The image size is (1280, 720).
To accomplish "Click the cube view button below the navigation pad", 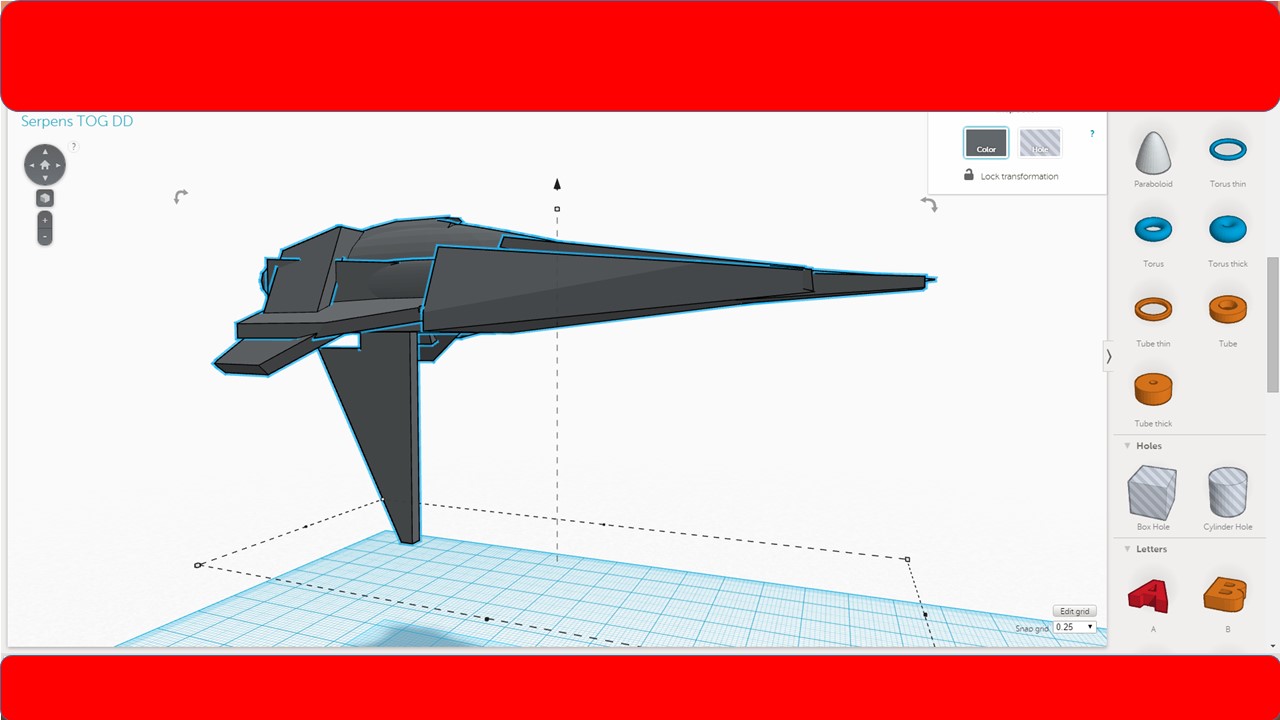I will [x=45, y=198].
